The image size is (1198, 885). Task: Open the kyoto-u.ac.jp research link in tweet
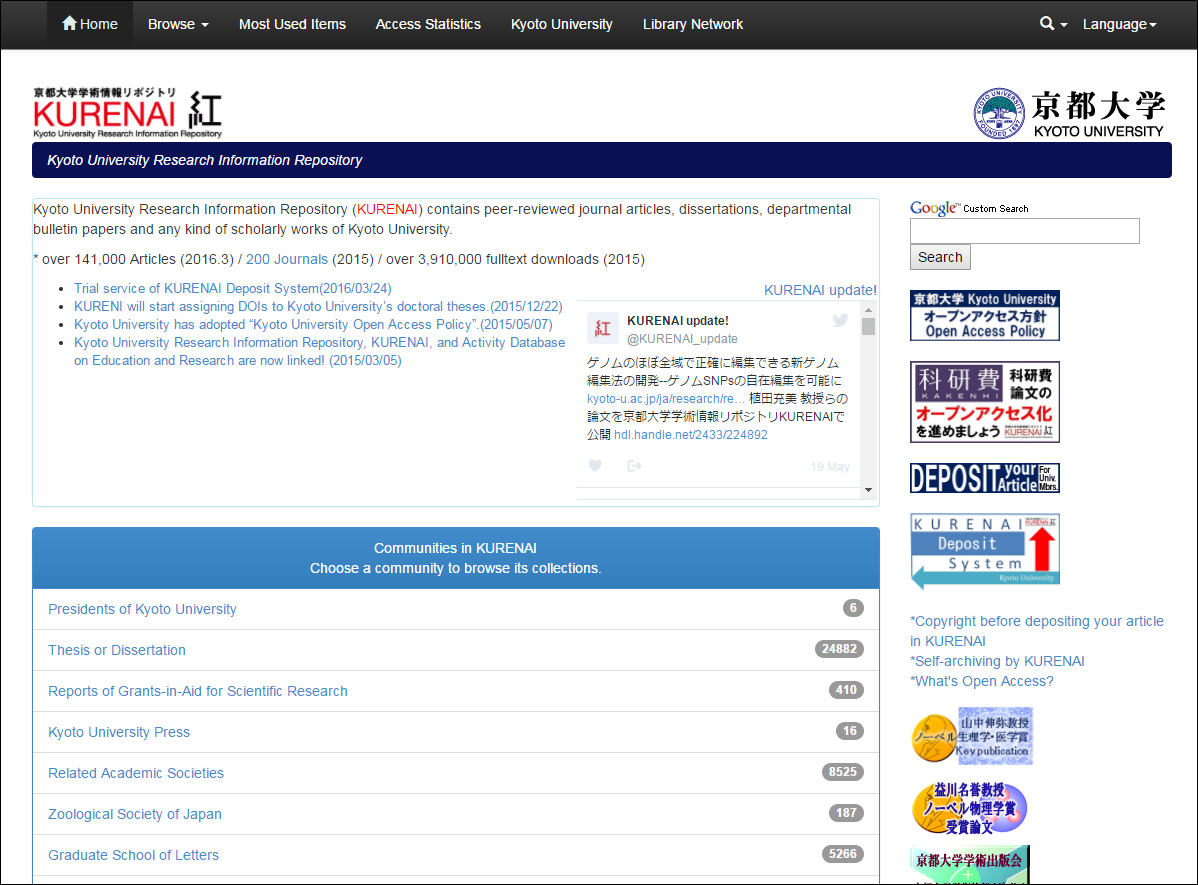point(665,398)
